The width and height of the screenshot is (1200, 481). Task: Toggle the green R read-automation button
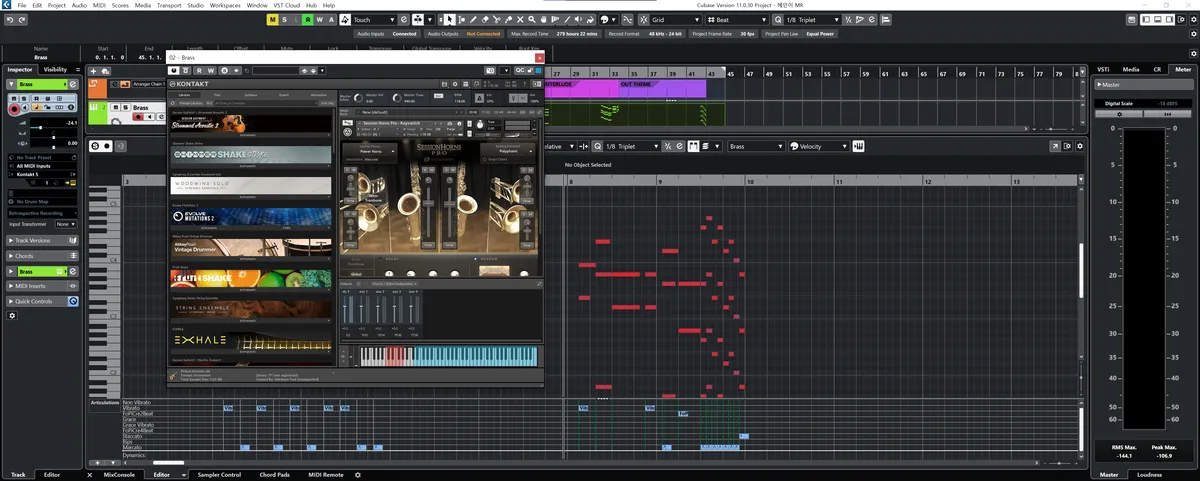[310, 19]
